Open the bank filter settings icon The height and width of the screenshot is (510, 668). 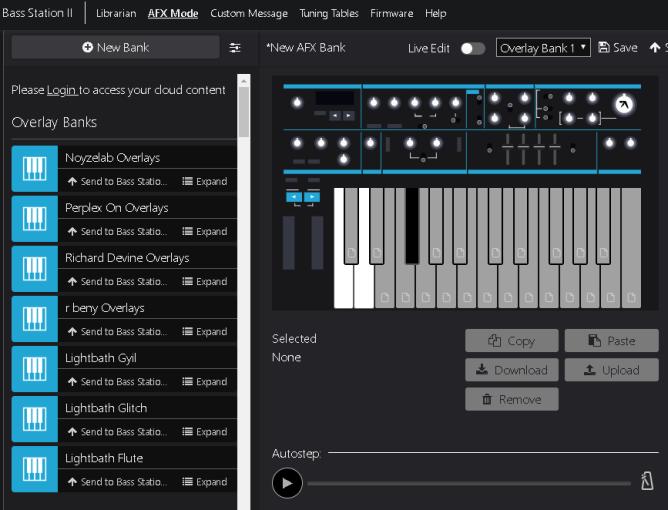click(235, 47)
